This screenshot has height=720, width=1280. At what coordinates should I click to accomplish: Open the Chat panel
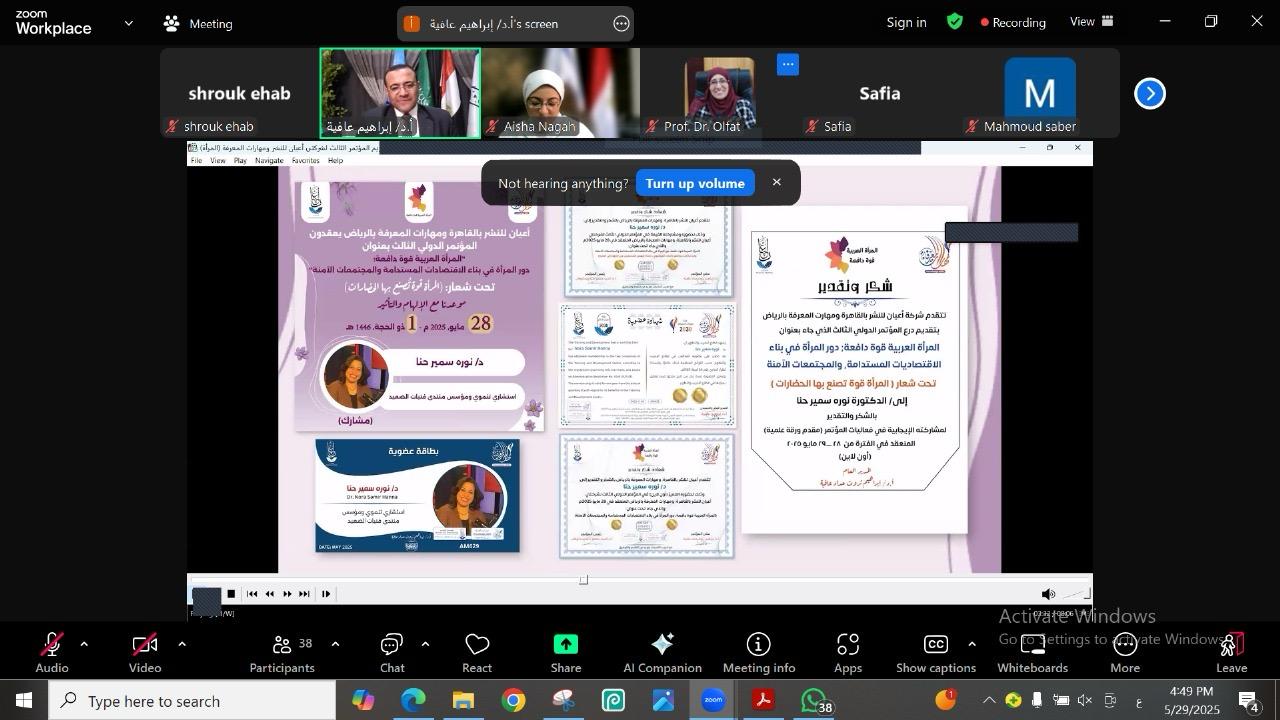392,652
